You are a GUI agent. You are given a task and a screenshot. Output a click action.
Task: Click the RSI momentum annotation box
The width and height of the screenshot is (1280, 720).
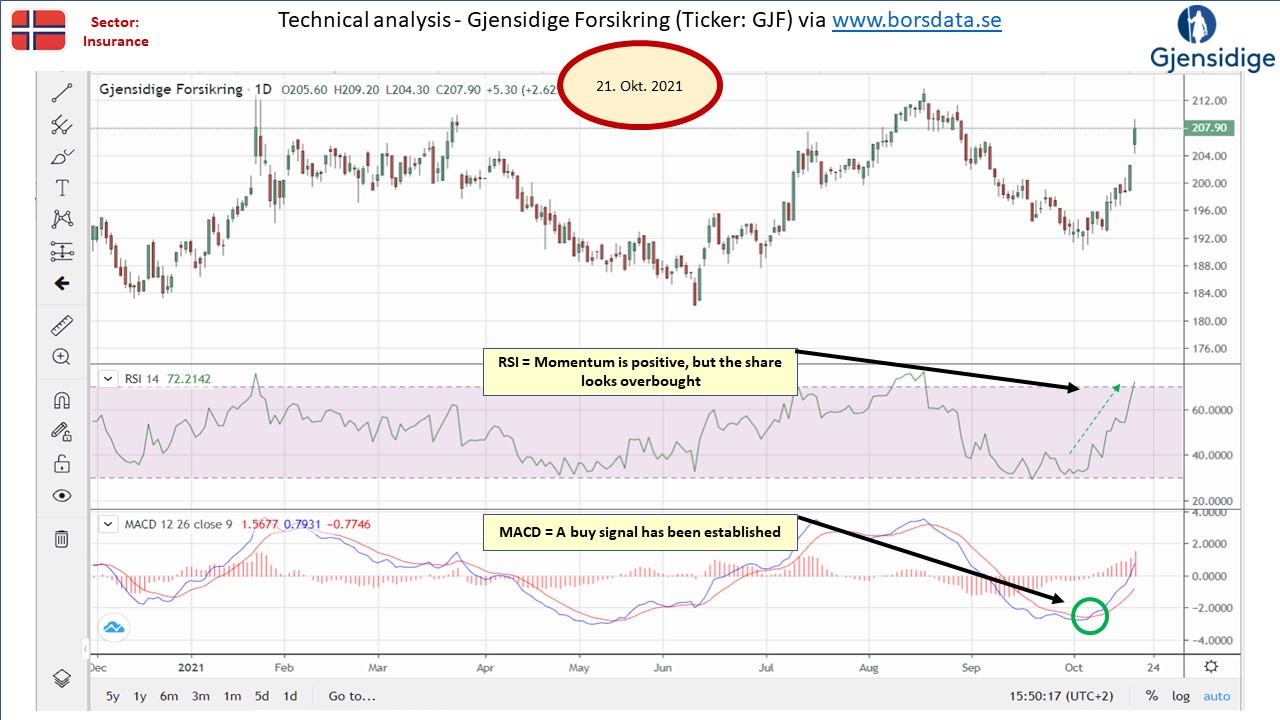click(640, 371)
